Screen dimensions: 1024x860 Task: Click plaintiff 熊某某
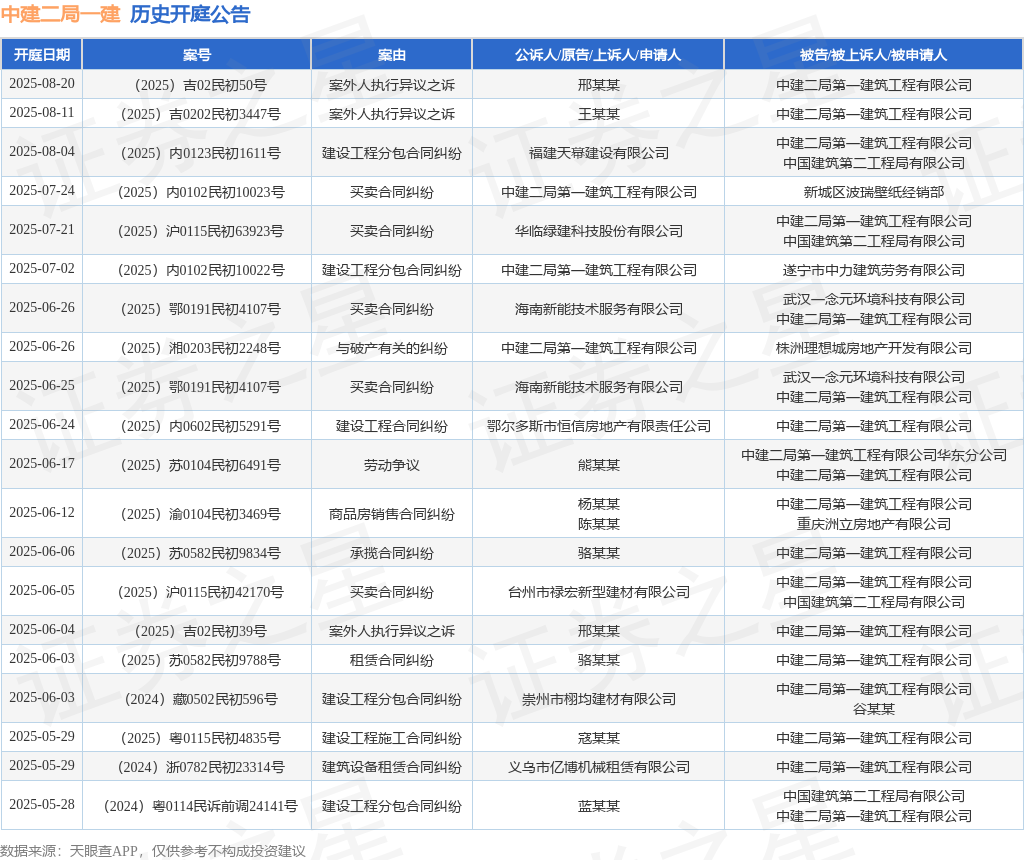598,466
